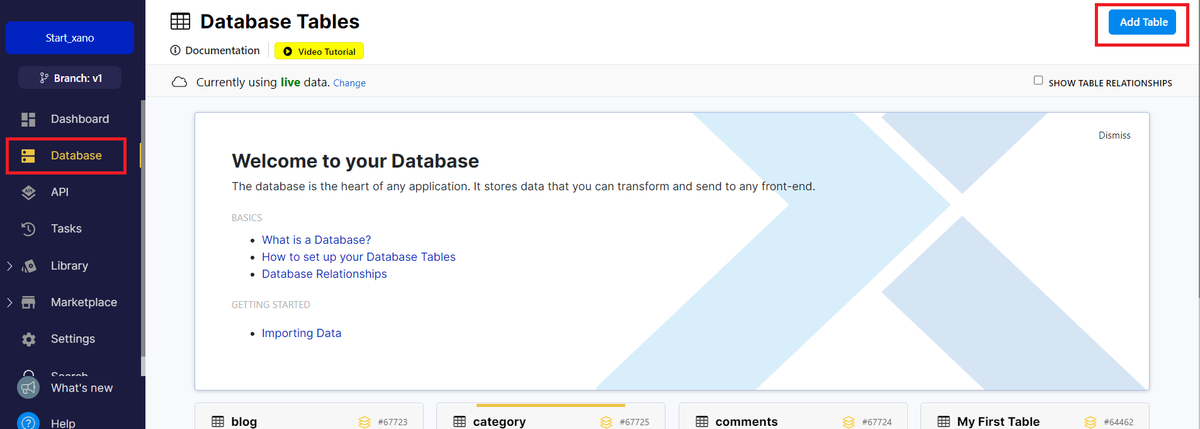Expand the Marketplace sidebar section chevron
The height and width of the screenshot is (429, 1200).
coord(9,302)
